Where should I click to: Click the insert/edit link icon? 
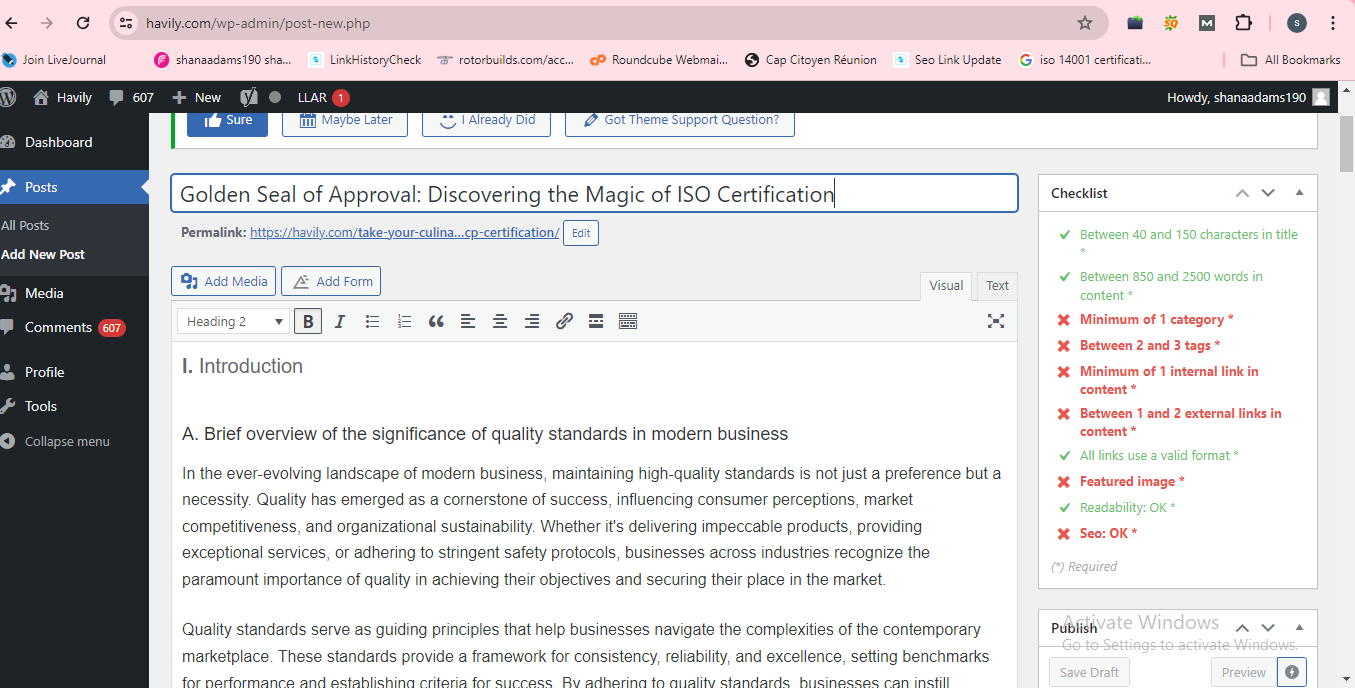click(x=564, y=321)
